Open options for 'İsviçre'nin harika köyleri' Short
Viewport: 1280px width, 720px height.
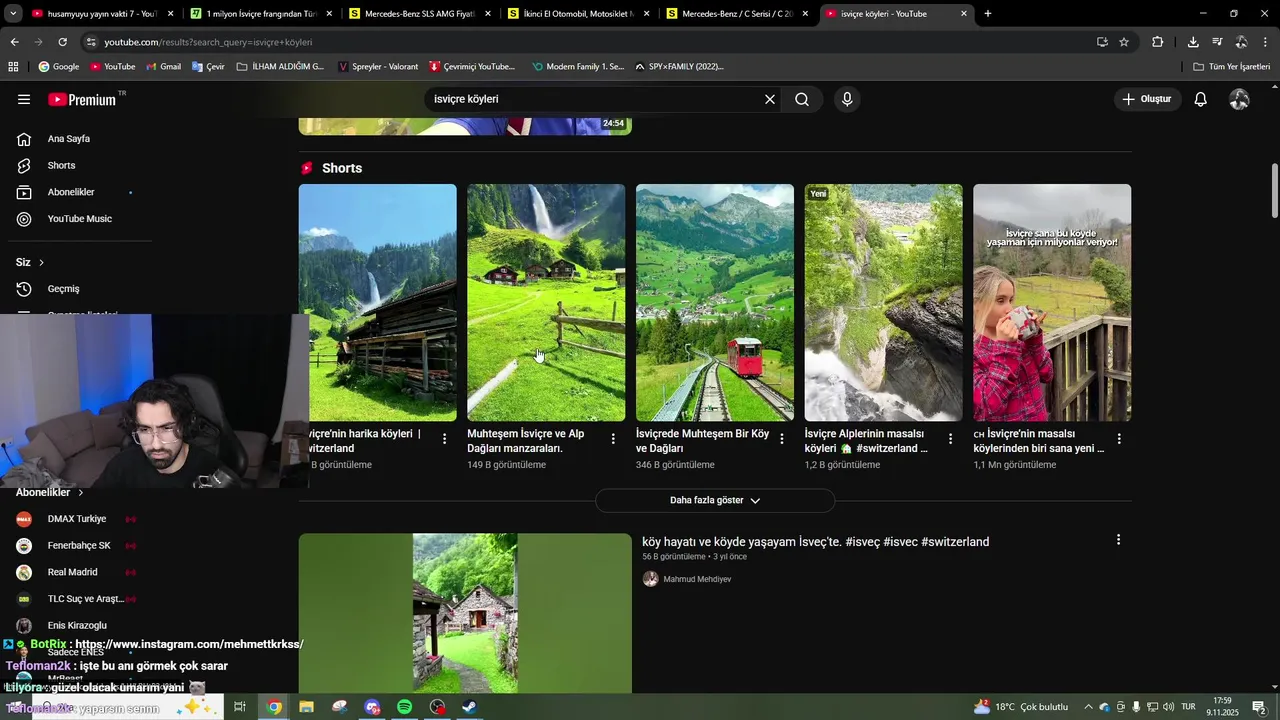pyautogui.click(x=444, y=439)
